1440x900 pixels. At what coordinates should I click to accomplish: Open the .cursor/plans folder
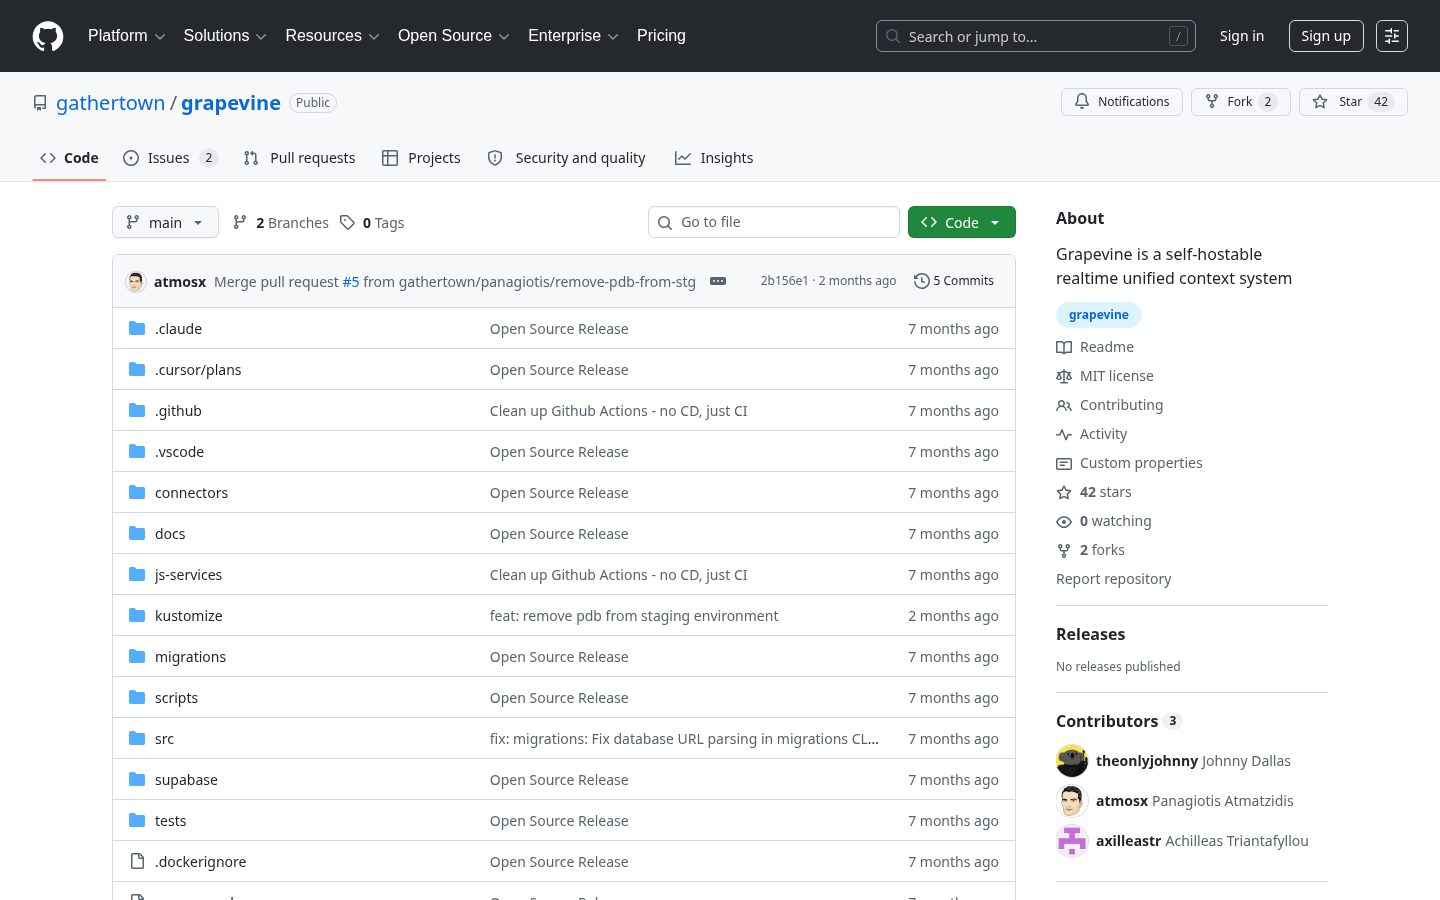[x=198, y=370]
